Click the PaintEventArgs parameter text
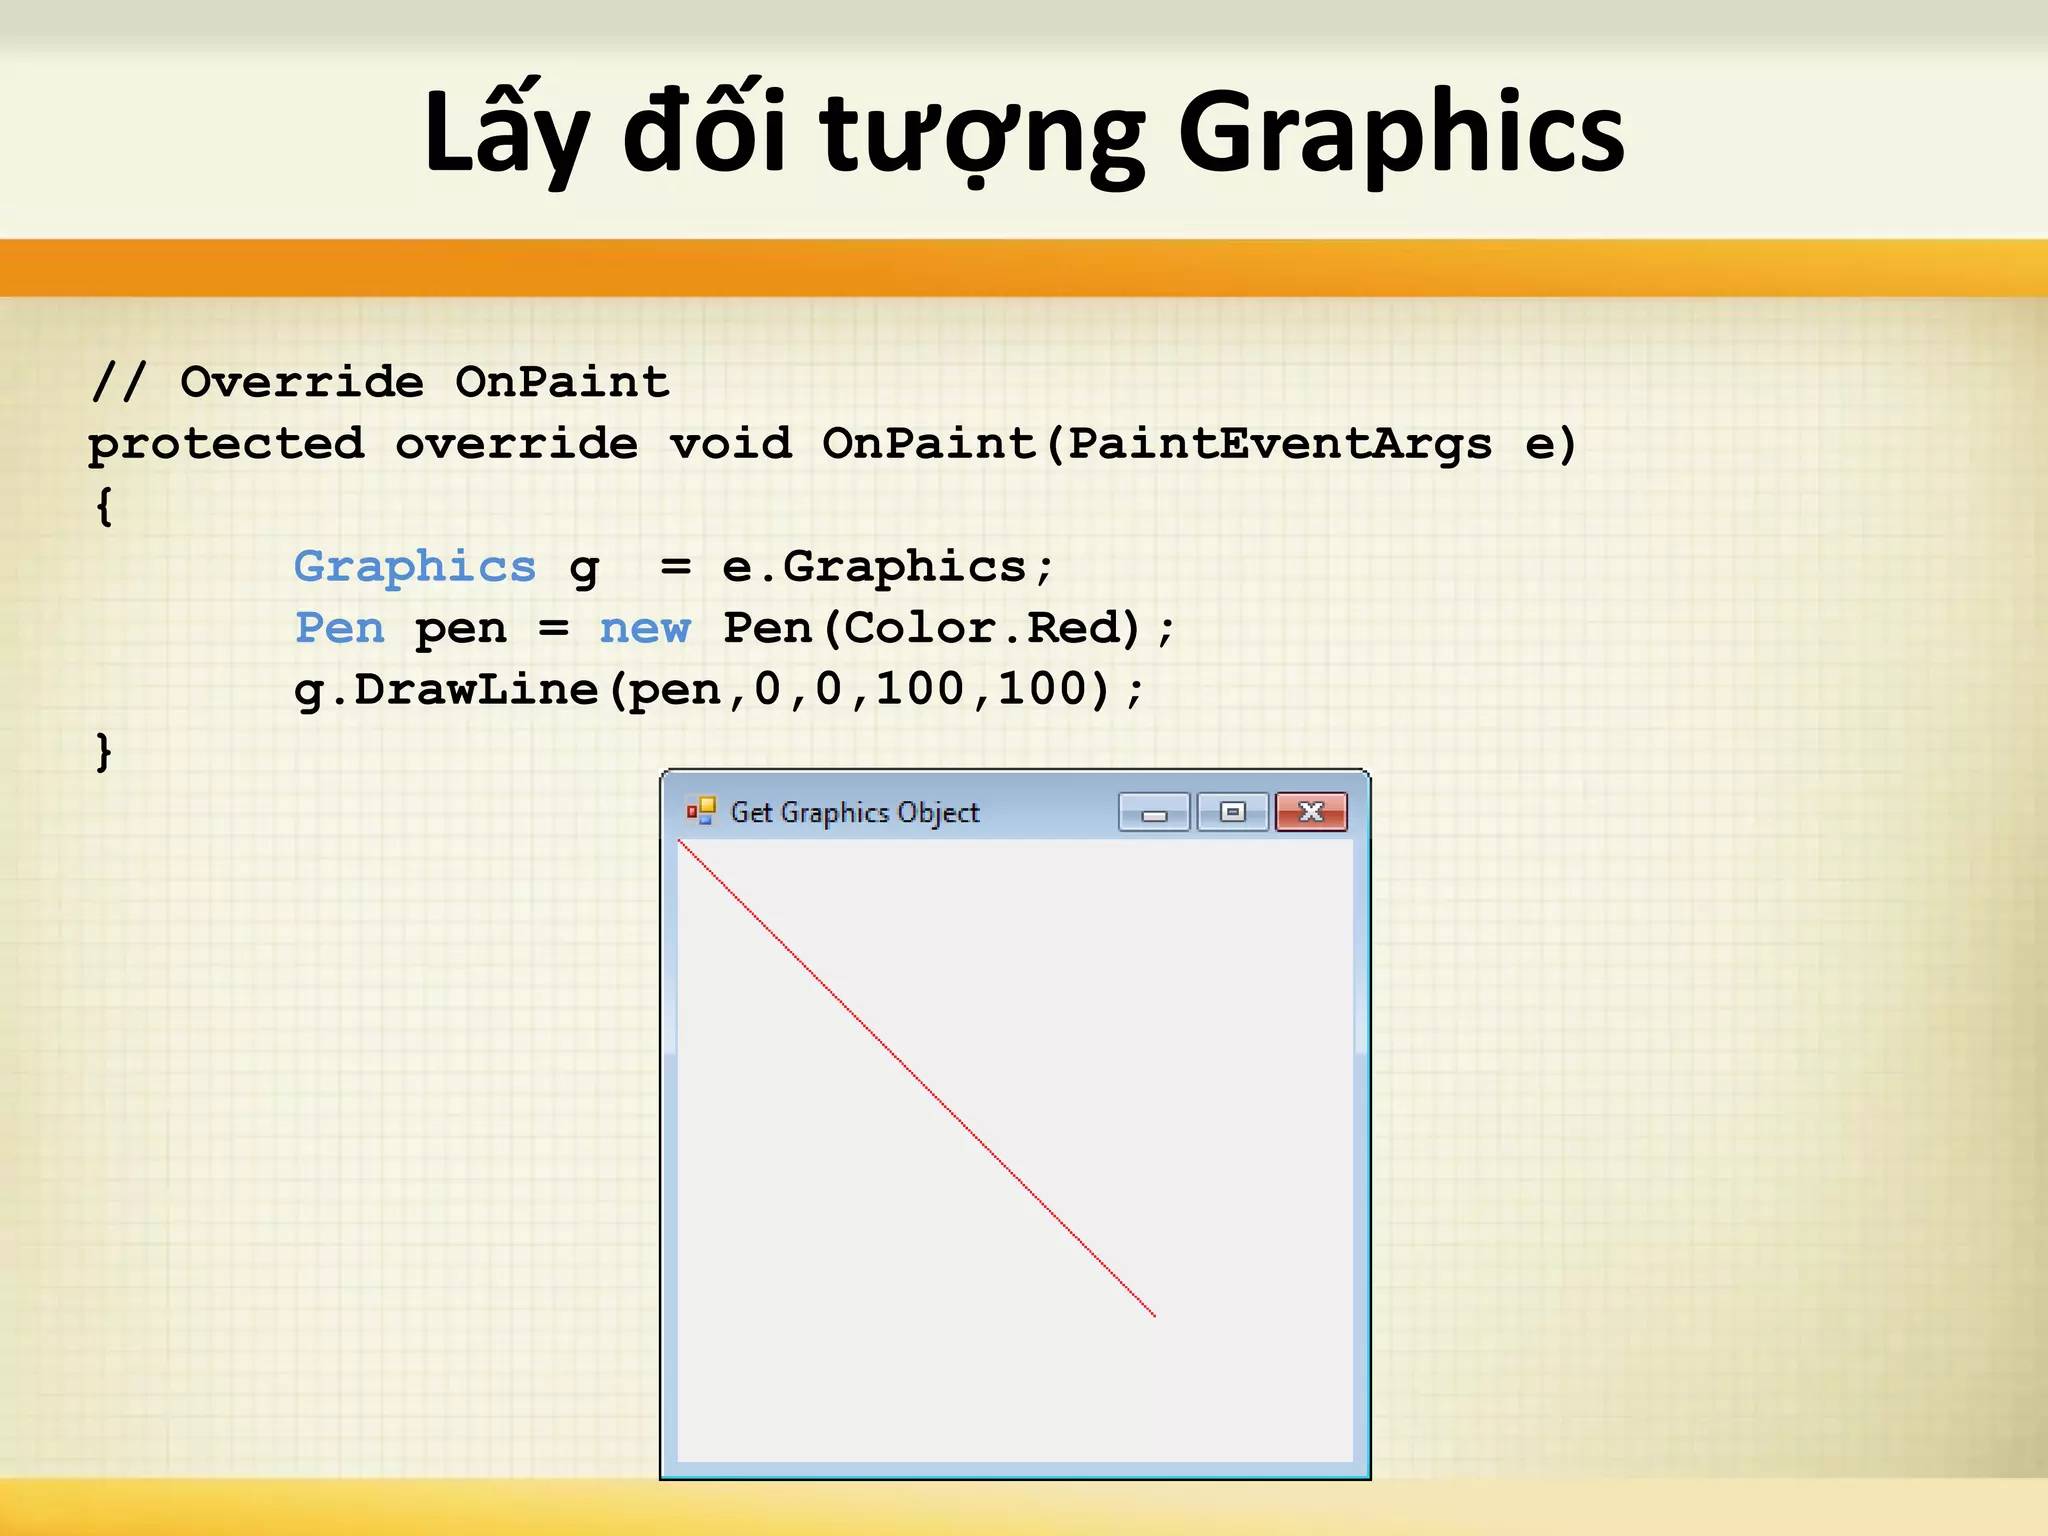This screenshot has height=1536, width=2048. click(x=1280, y=444)
